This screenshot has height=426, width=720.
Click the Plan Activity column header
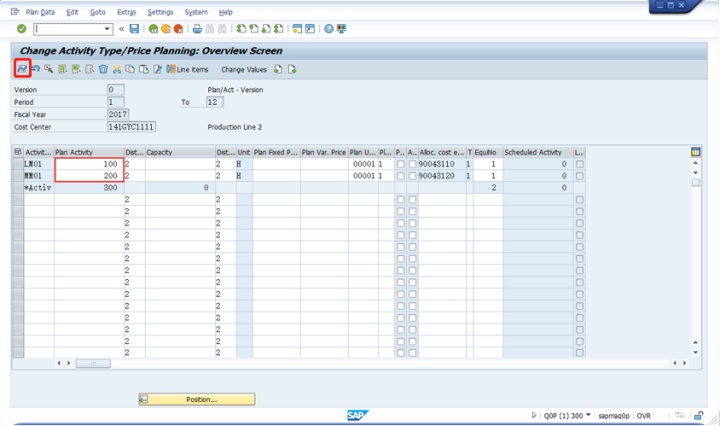click(89, 152)
